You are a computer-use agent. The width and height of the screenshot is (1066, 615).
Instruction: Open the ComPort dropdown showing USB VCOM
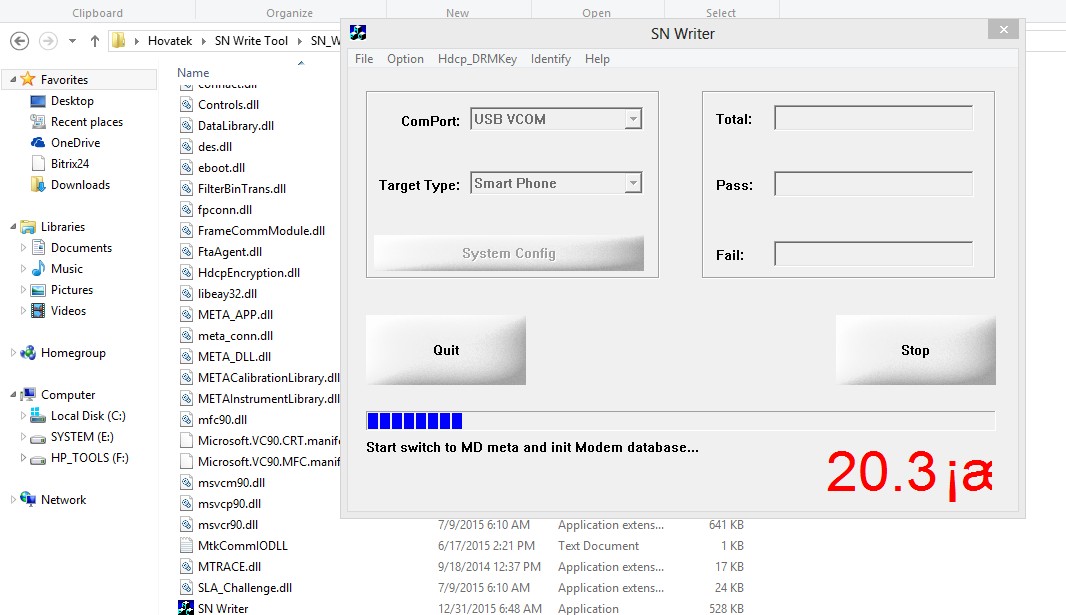633,118
